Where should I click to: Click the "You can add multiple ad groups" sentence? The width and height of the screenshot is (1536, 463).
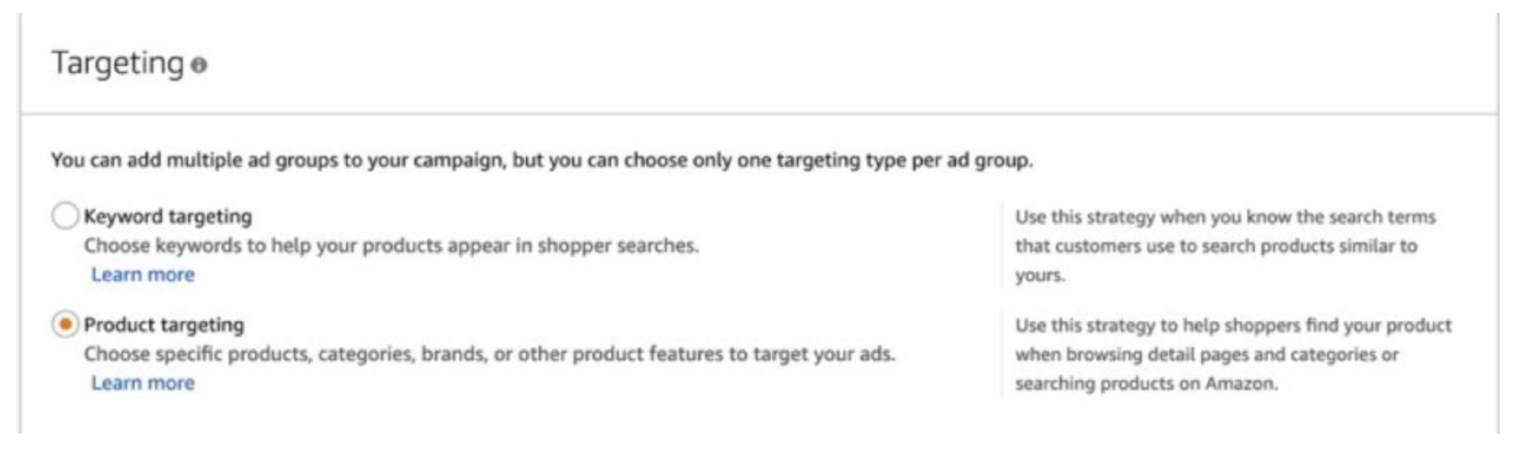[540, 161]
